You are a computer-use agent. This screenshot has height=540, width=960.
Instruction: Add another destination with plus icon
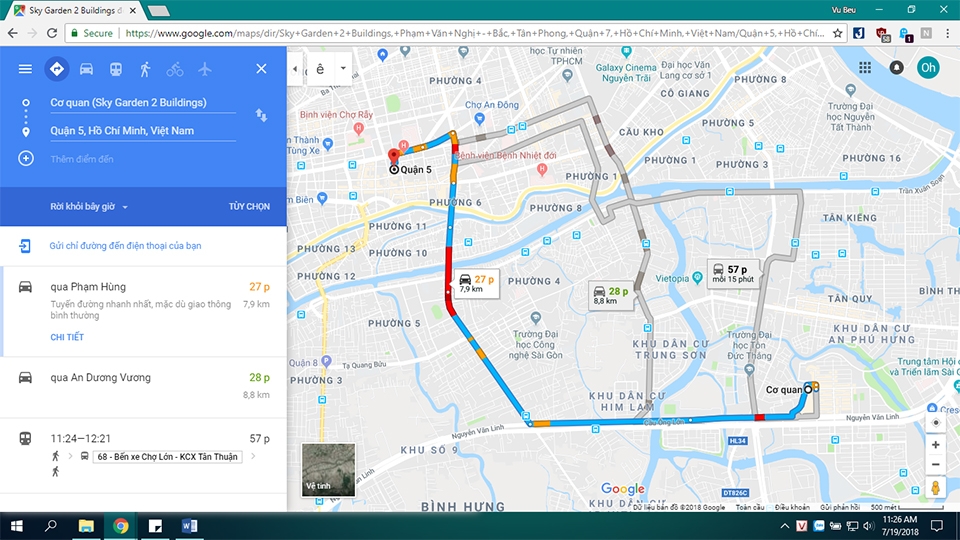[x=26, y=159]
